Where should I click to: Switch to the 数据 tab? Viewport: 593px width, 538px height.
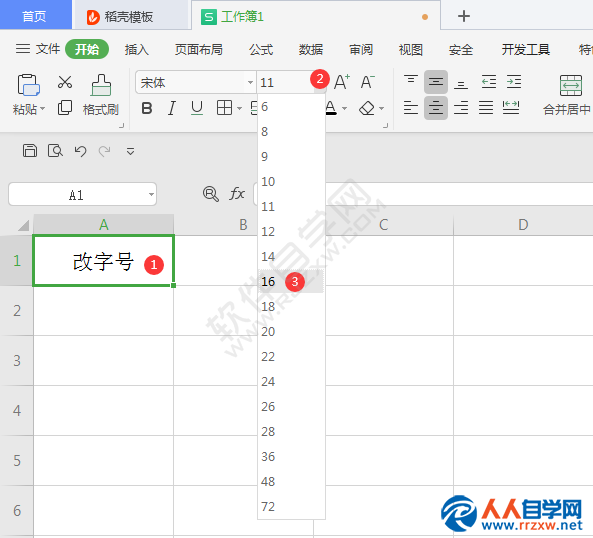click(311, 50)
